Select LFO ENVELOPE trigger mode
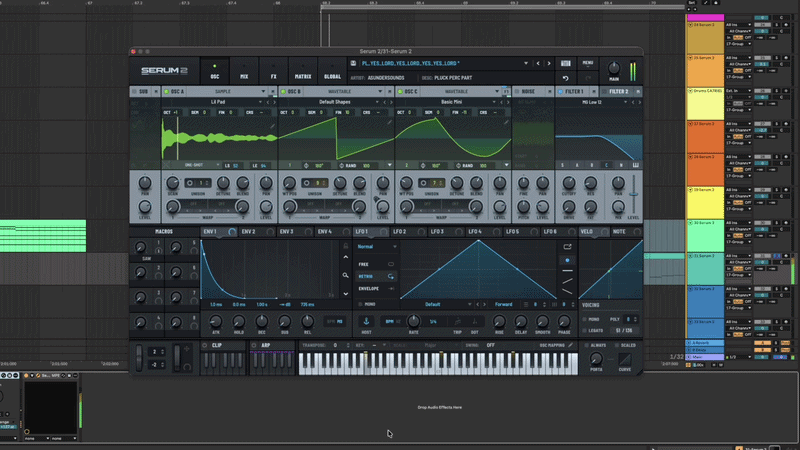This screenshot has height=450, width=800. [x=376, y=289]
